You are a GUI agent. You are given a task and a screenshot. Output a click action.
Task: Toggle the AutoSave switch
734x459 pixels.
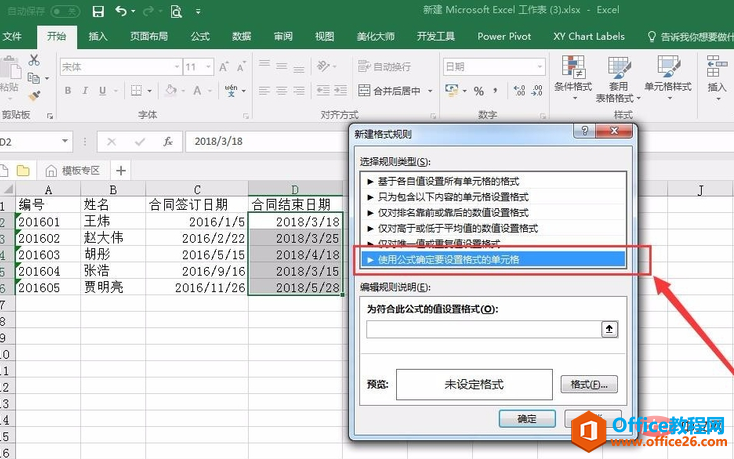point(65,11)
